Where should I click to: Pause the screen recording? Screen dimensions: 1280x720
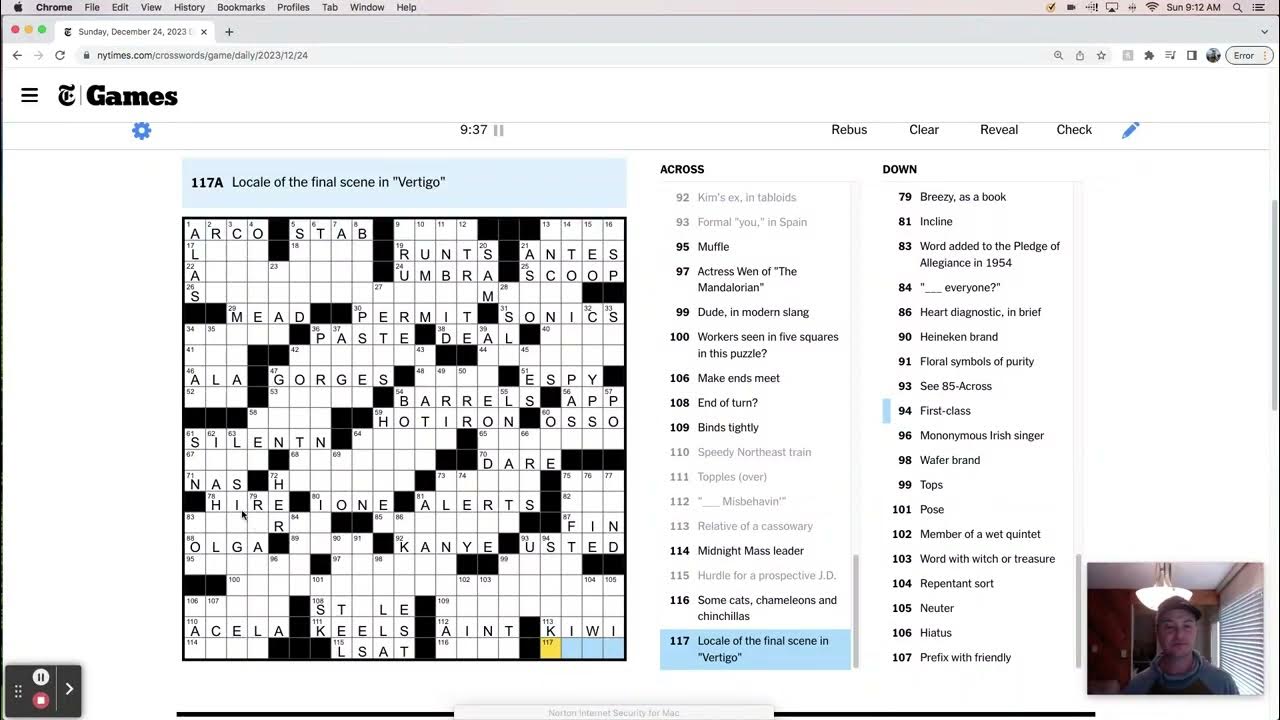pyautogui.click(x=41, y=677)
